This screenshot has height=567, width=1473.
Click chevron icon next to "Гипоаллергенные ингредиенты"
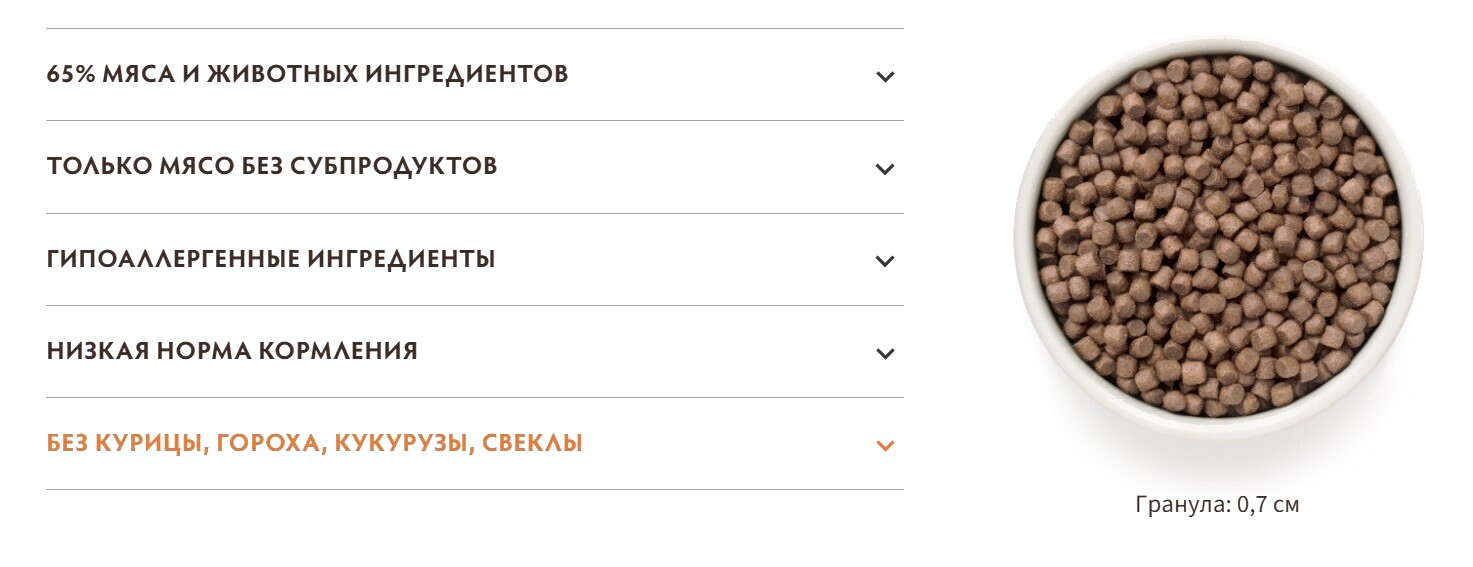(885, 261)
